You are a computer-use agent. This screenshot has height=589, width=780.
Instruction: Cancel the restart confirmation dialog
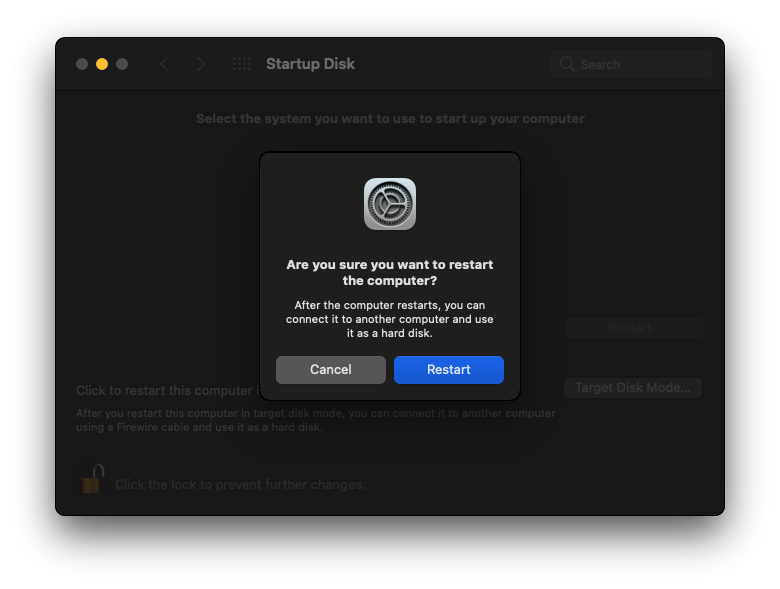tap(330, 370)
